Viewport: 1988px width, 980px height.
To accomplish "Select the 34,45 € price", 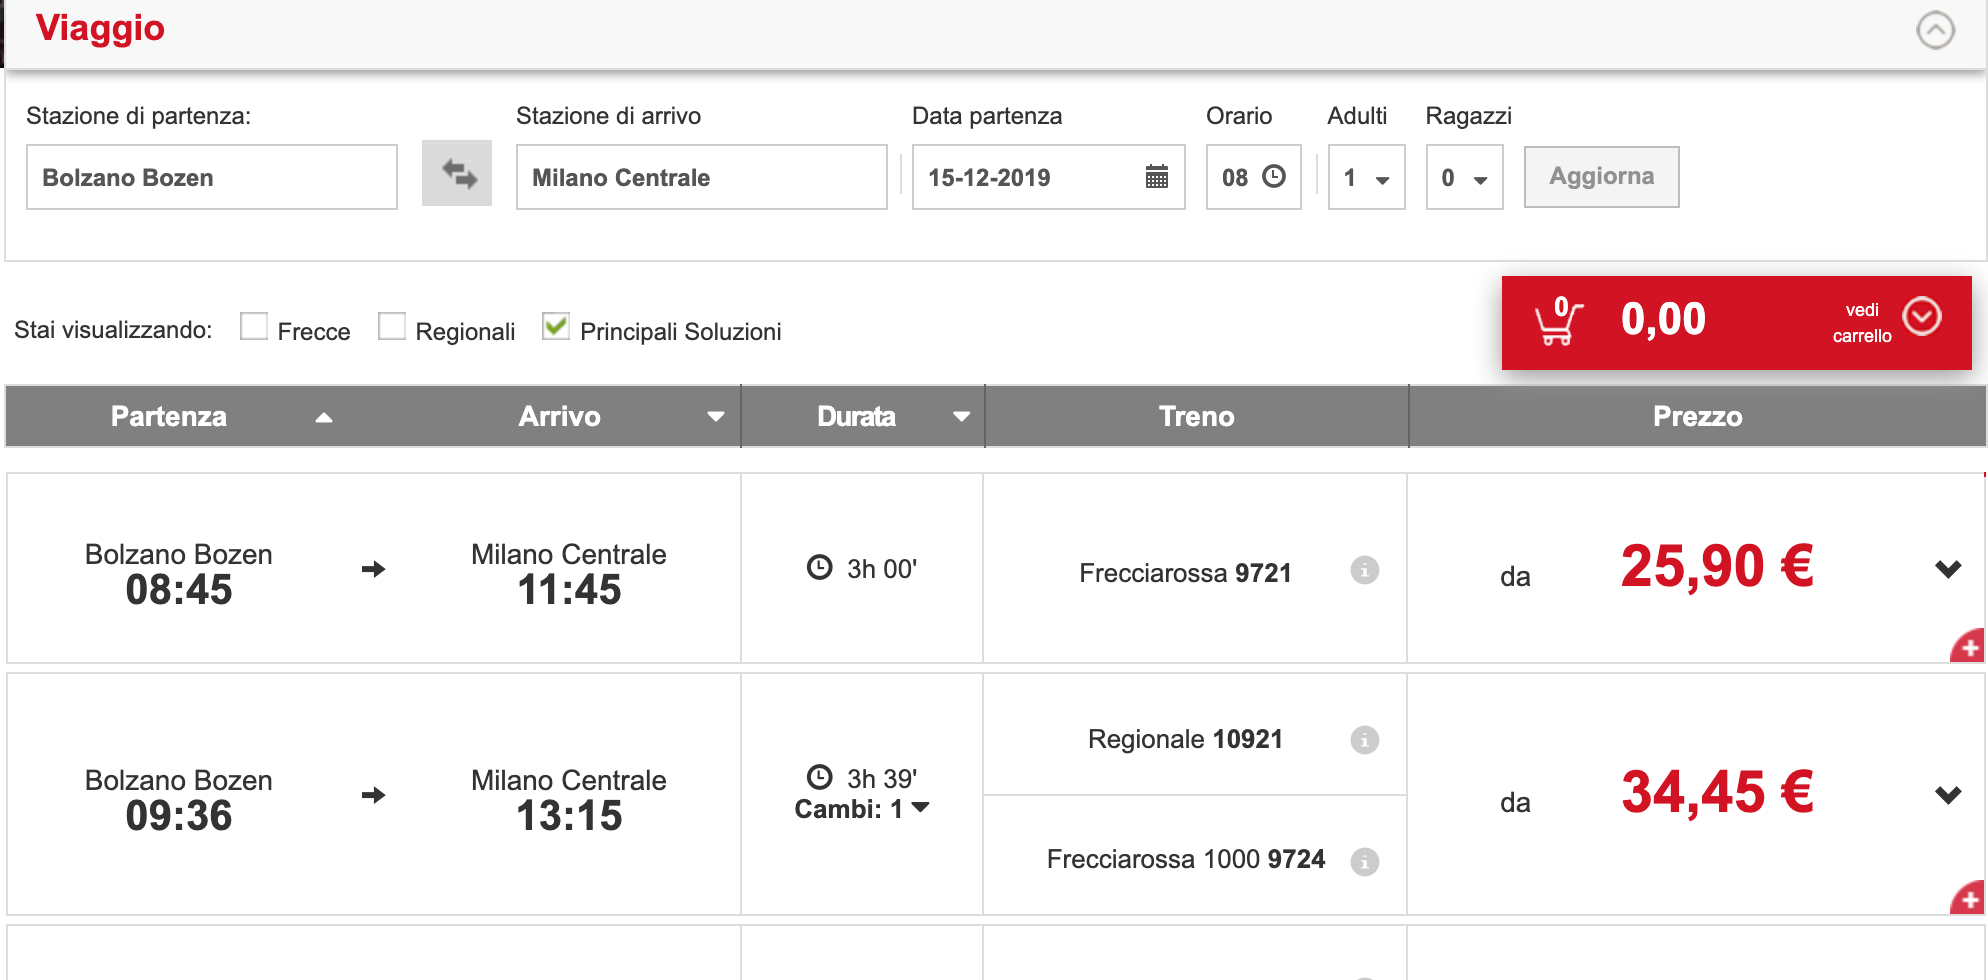I will coord(1717,792).
